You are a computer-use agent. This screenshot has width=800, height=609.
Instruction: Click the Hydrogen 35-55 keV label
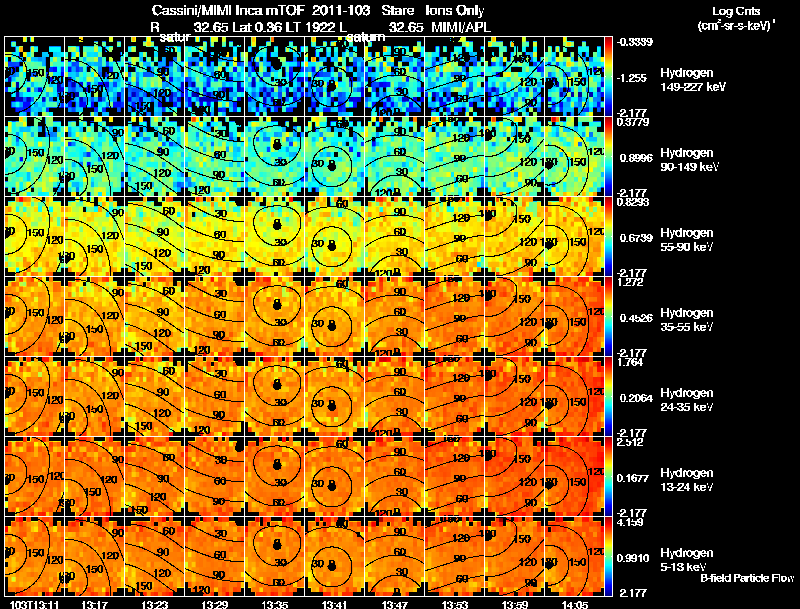687,320
